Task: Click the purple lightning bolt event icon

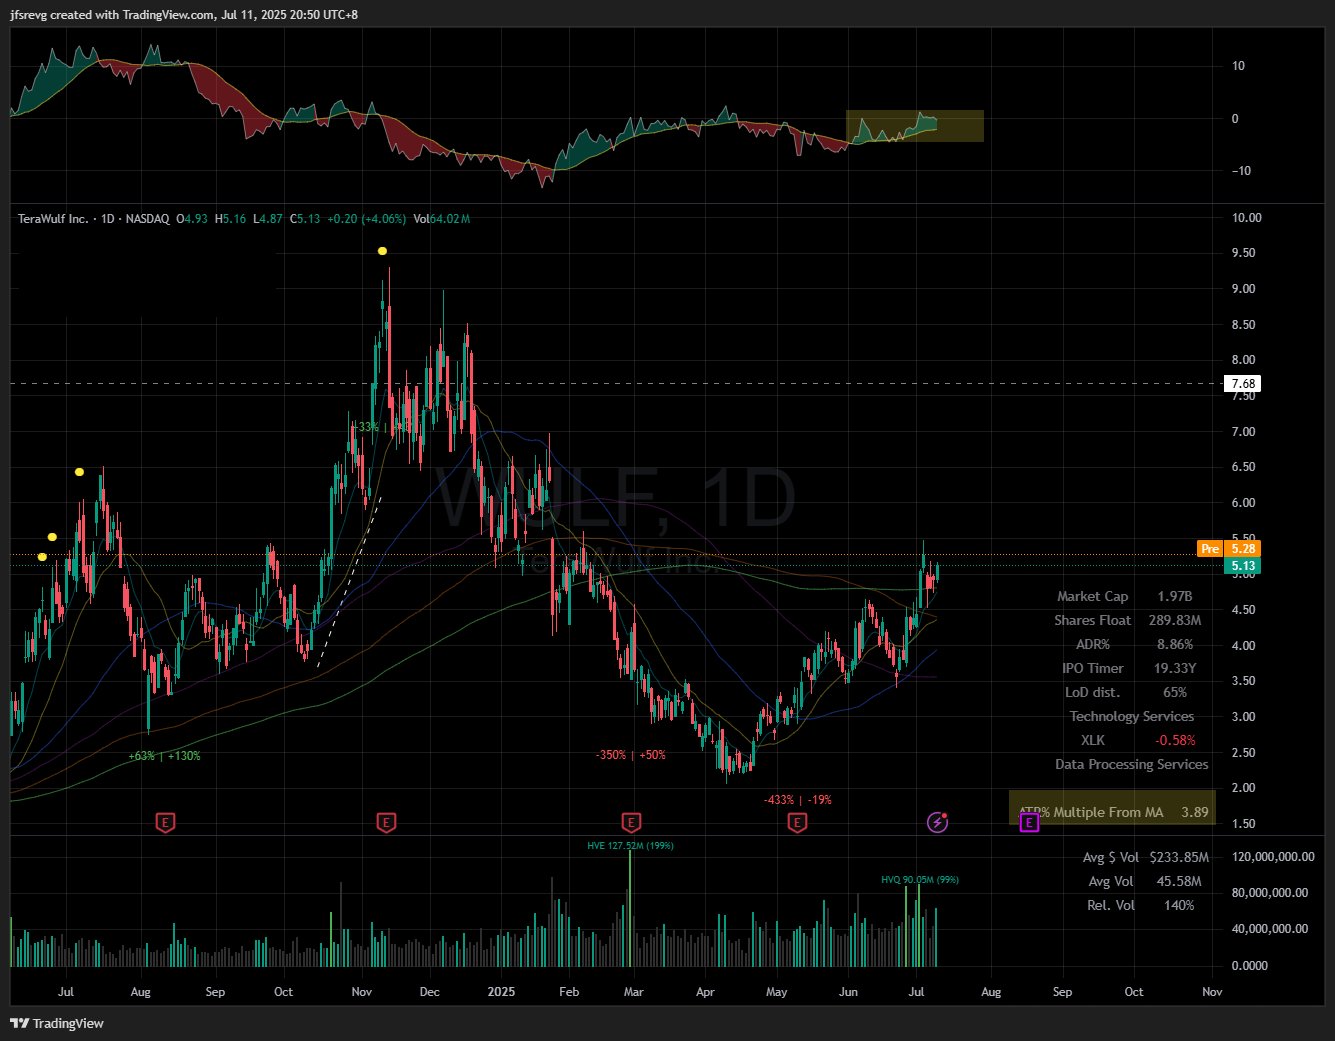Action: click(x=937, y=822)
